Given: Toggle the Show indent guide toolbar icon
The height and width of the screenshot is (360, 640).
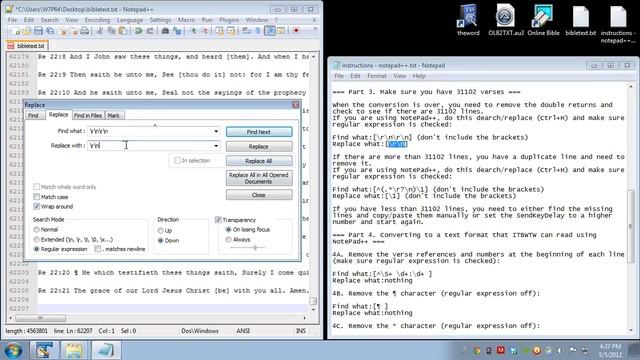Looking at the screenshot, I should coord(270,31).
